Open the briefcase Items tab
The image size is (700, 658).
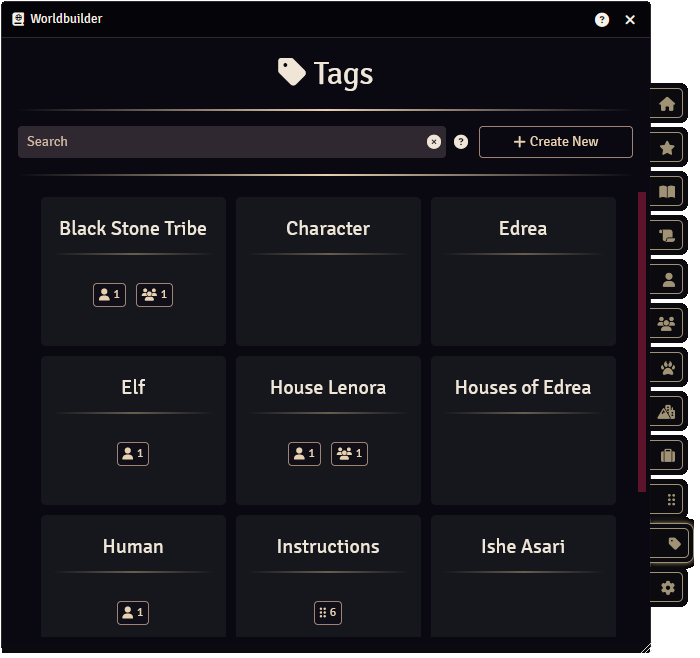(x=667, y=456)
